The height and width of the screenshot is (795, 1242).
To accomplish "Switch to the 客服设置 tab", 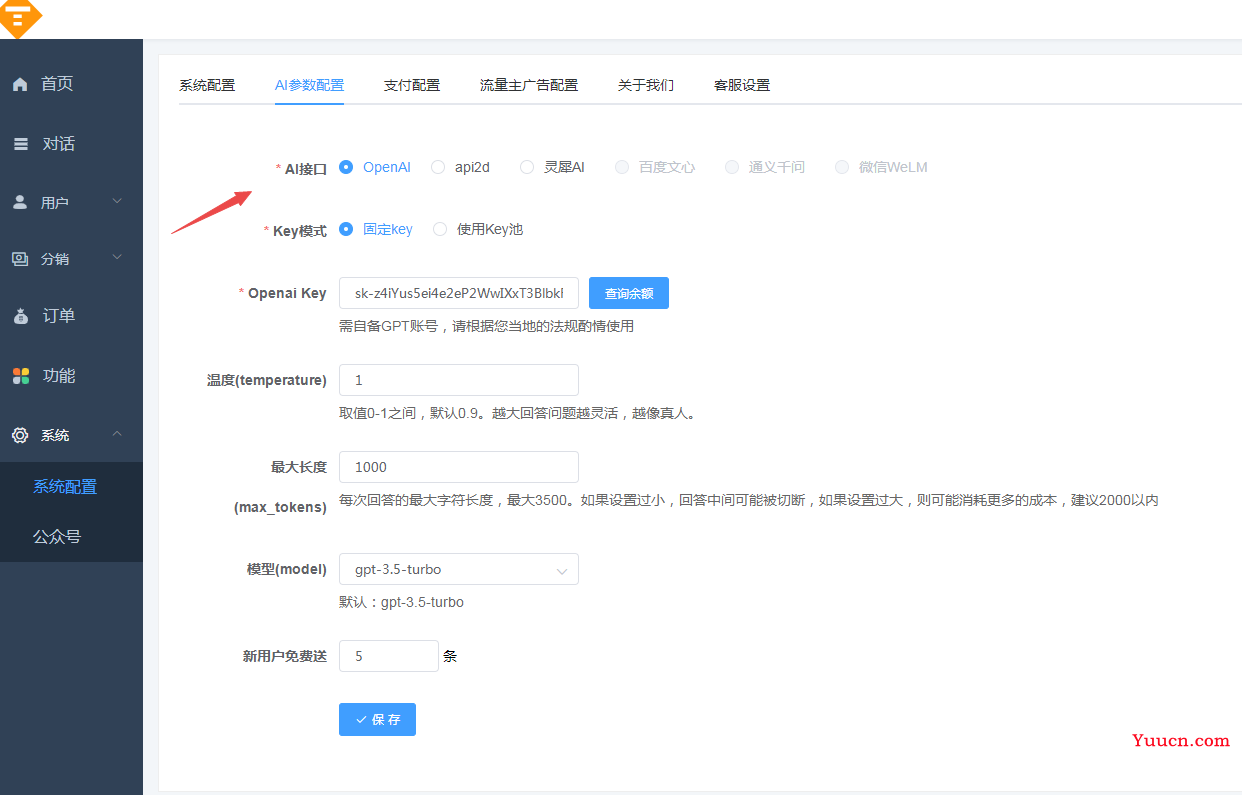I will click(x=742, y=85).
